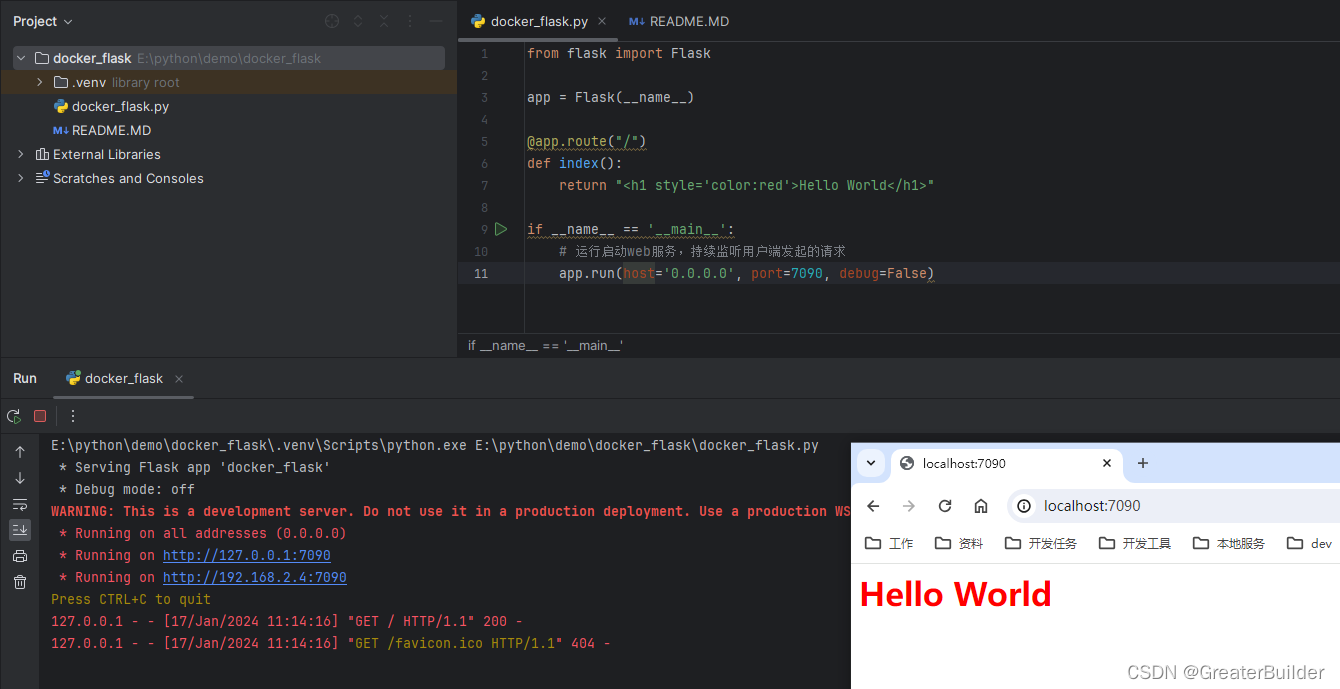Viewport: 1340px width, 689px height.
Task: Open the Project view dropdown
Action: [x=41, y=21]
